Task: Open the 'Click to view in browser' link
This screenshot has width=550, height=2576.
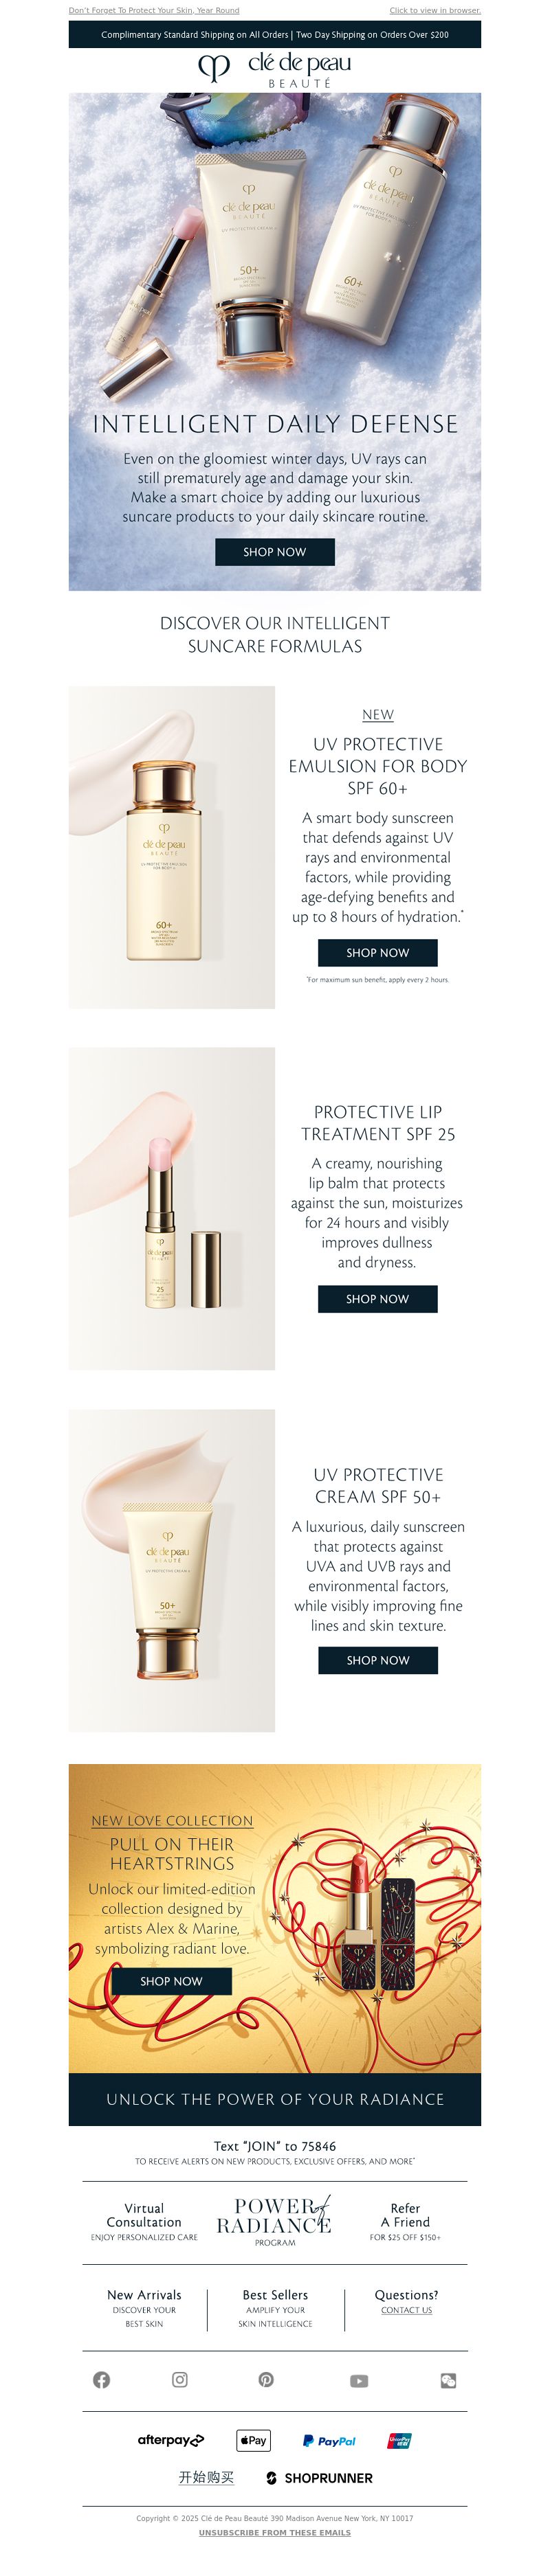Action: pos(435,10)
